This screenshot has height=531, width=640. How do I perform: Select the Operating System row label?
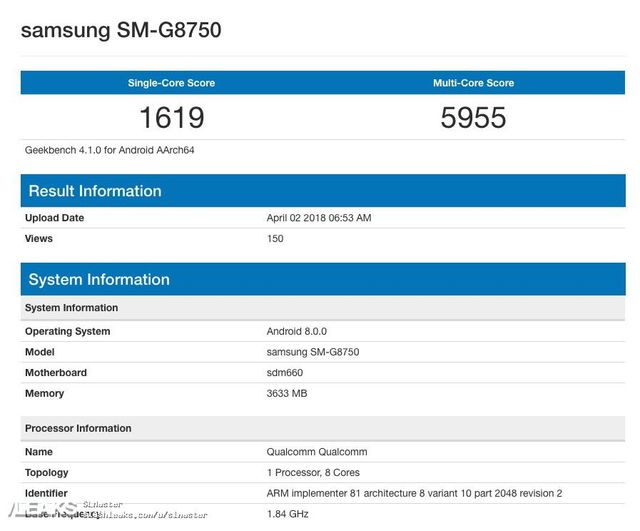pyautogui.click(x=67, y=331)
